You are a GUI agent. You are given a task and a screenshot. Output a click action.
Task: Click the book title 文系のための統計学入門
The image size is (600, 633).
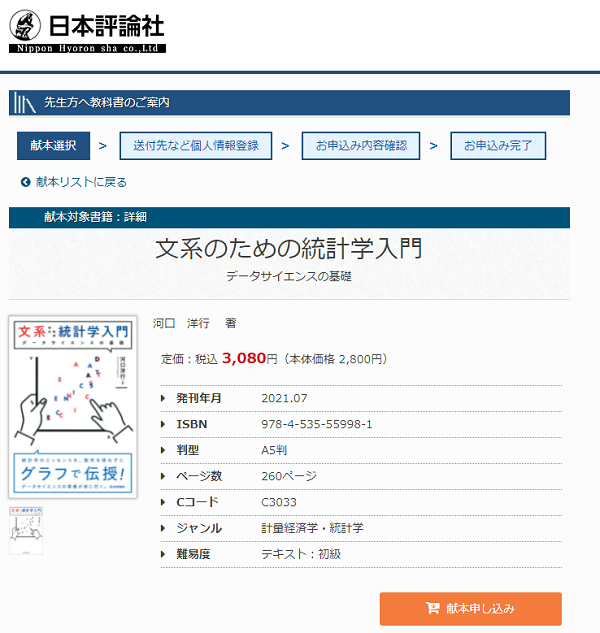289,248
